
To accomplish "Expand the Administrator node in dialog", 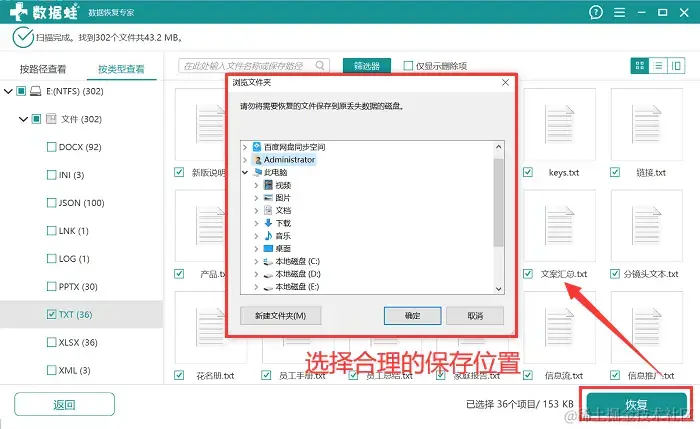I will tap(245, 159).
